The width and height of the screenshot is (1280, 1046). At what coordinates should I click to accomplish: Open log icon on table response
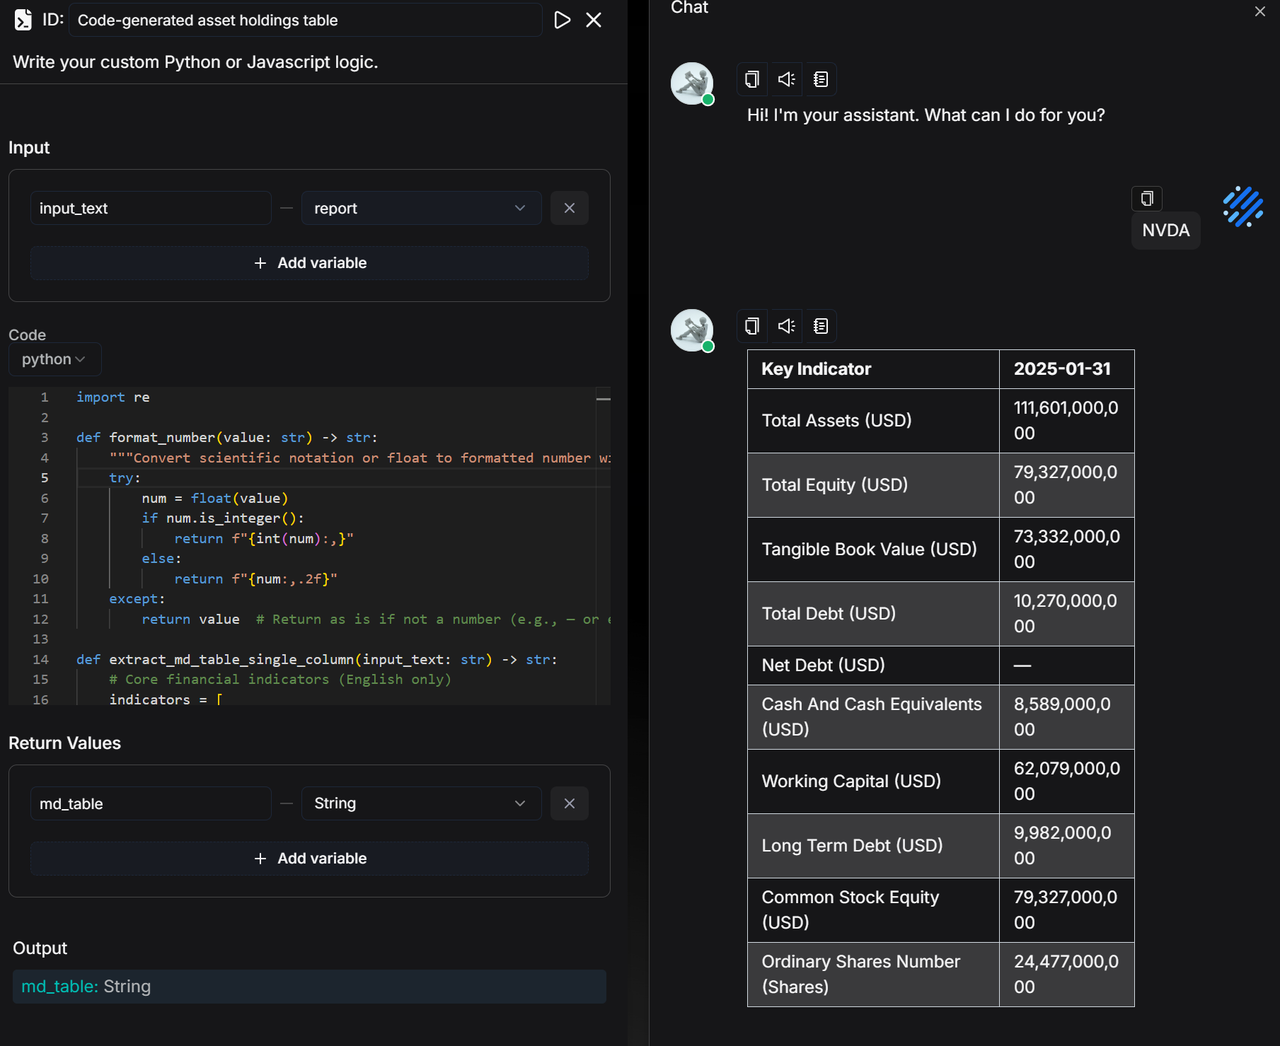[x=821, y=326]
